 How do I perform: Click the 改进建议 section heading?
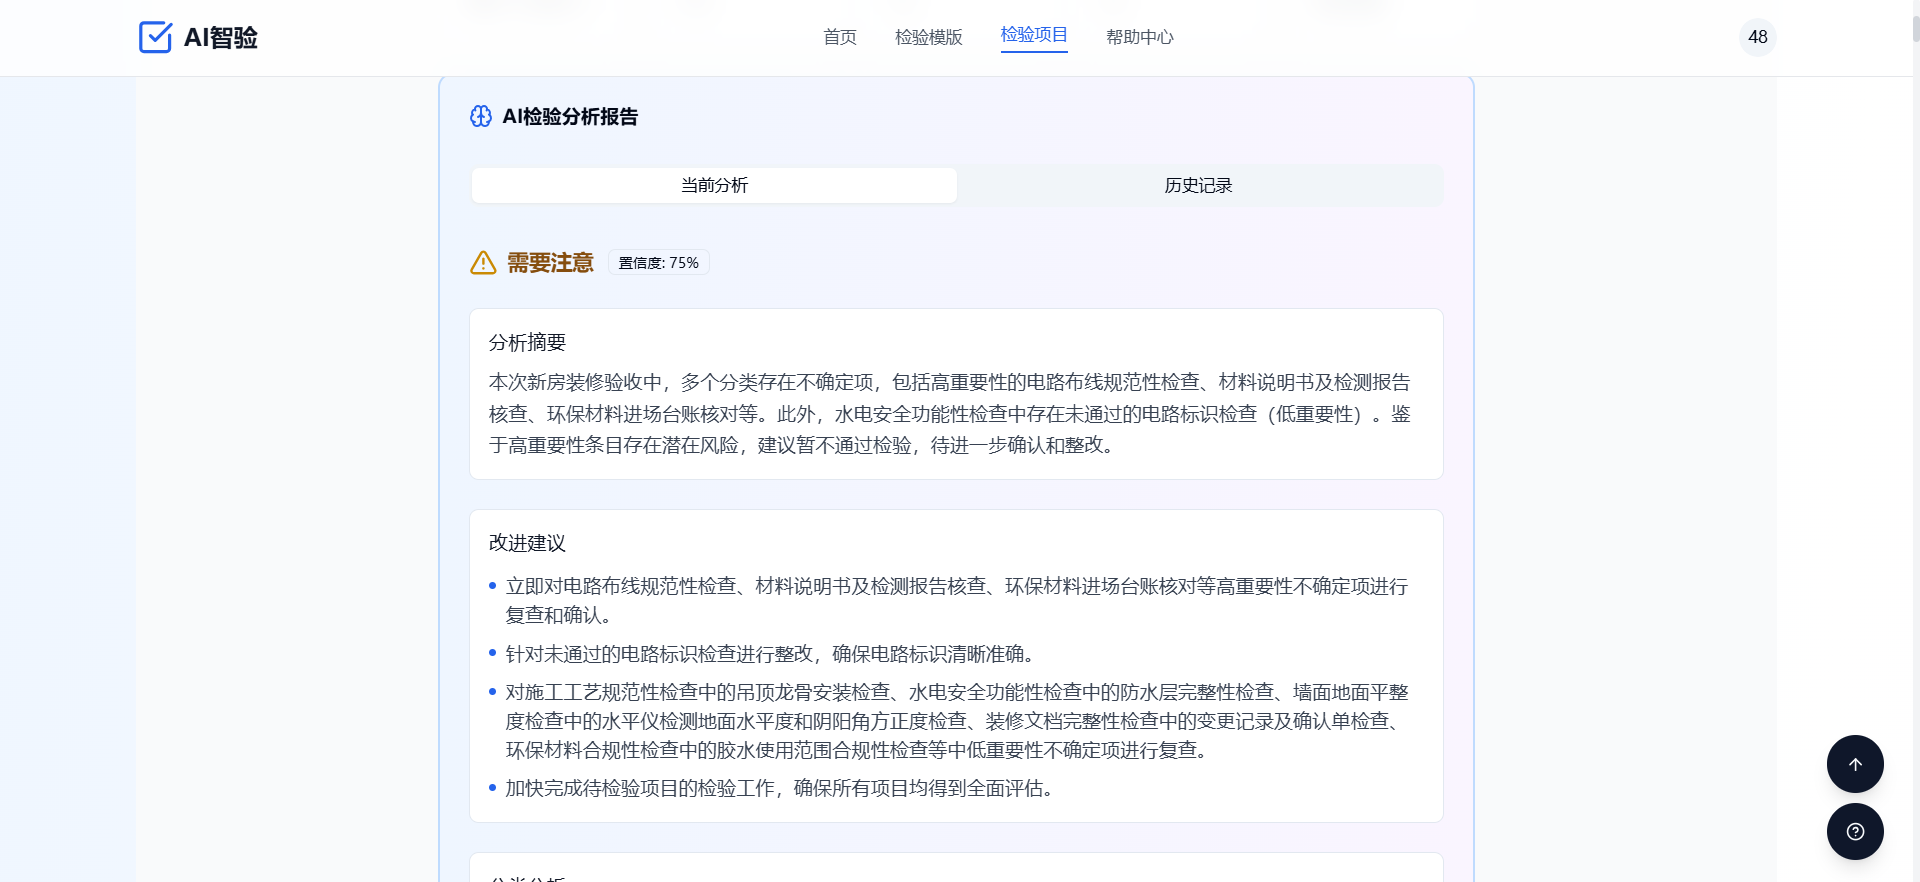[x=527, y=543]
